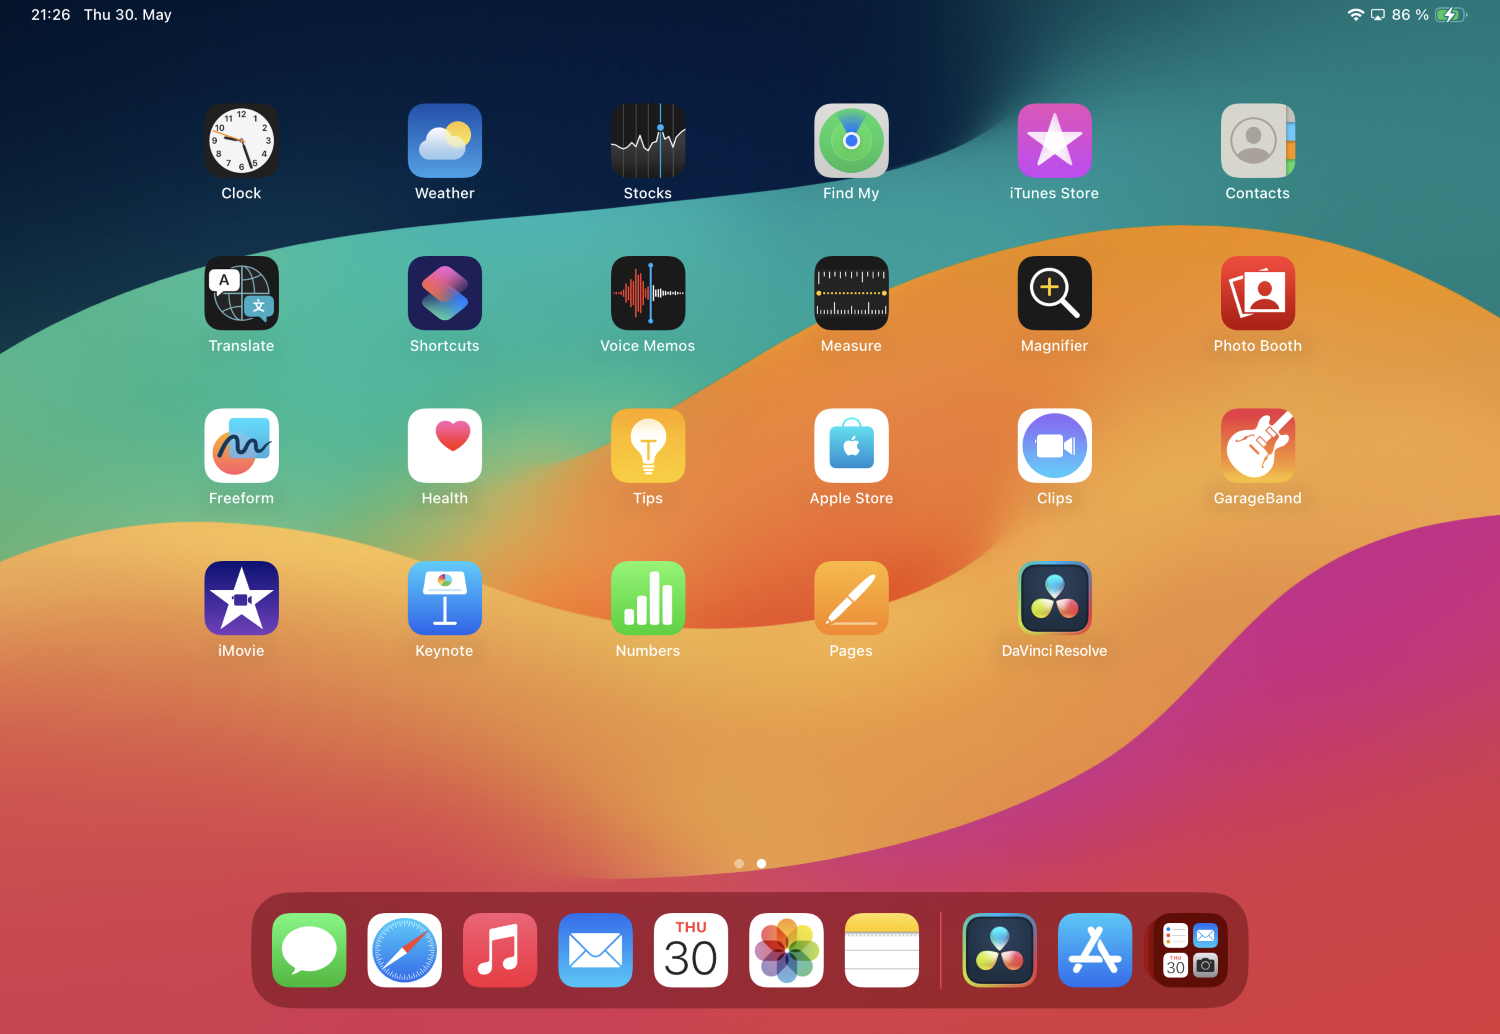Launch the Translate app
1500x1034 pixels.
[241, 293]
